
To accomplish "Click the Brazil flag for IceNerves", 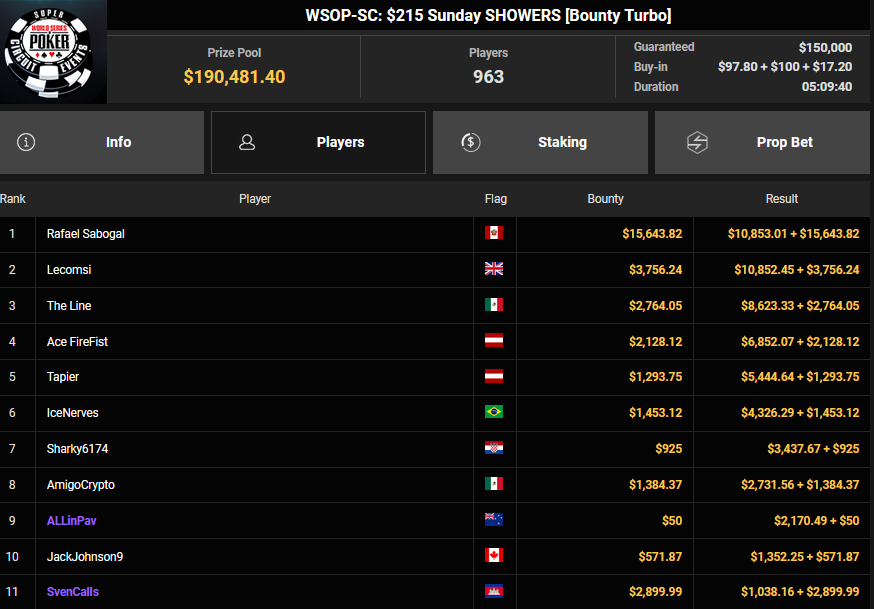I will pyautogui.click(x=494, y=412).
